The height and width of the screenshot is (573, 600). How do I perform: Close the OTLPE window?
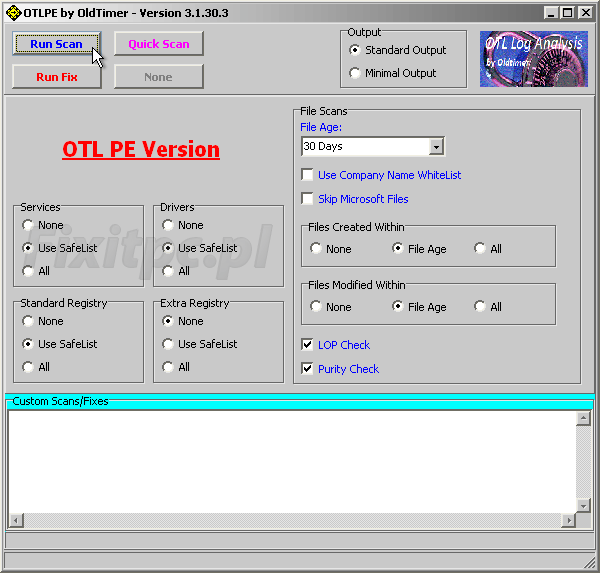coord(586,13)
